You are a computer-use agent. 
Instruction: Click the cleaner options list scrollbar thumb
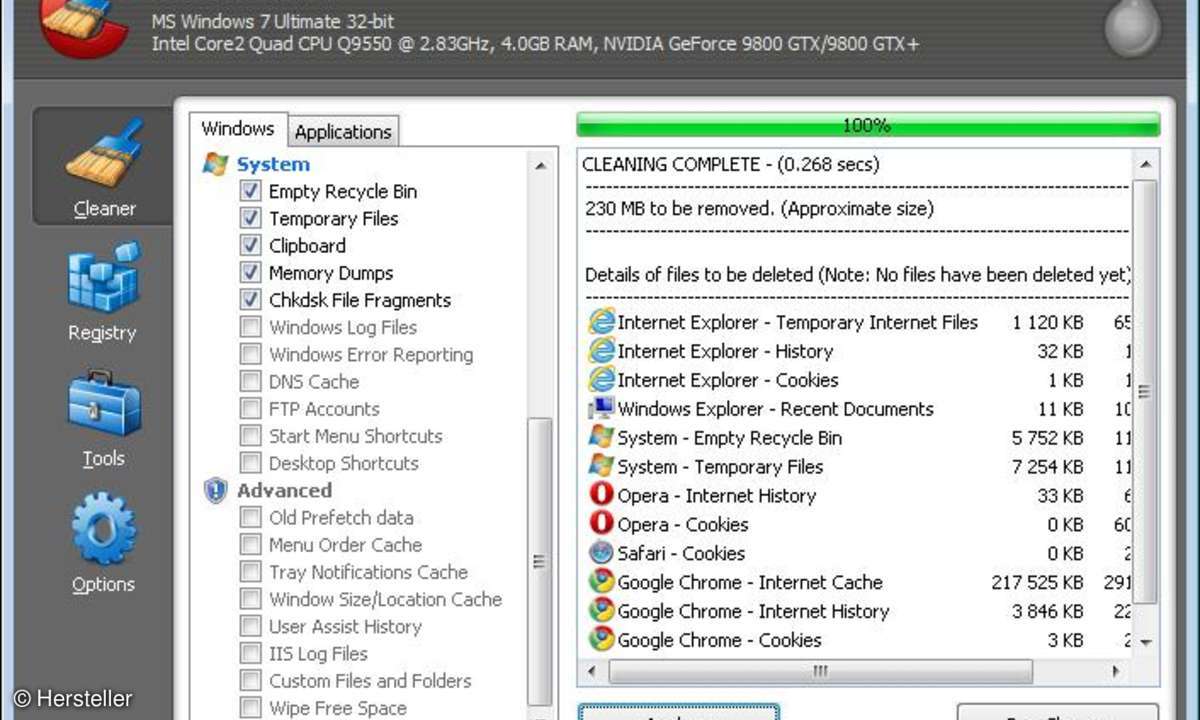tap(540, 560)
